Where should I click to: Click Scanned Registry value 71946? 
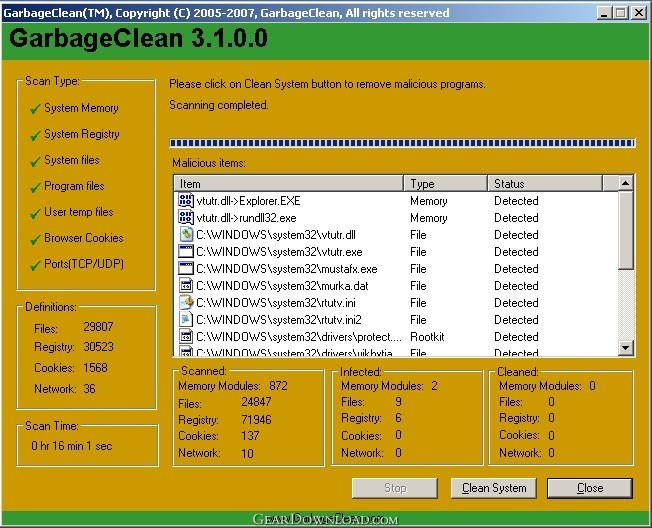(256, 419)
